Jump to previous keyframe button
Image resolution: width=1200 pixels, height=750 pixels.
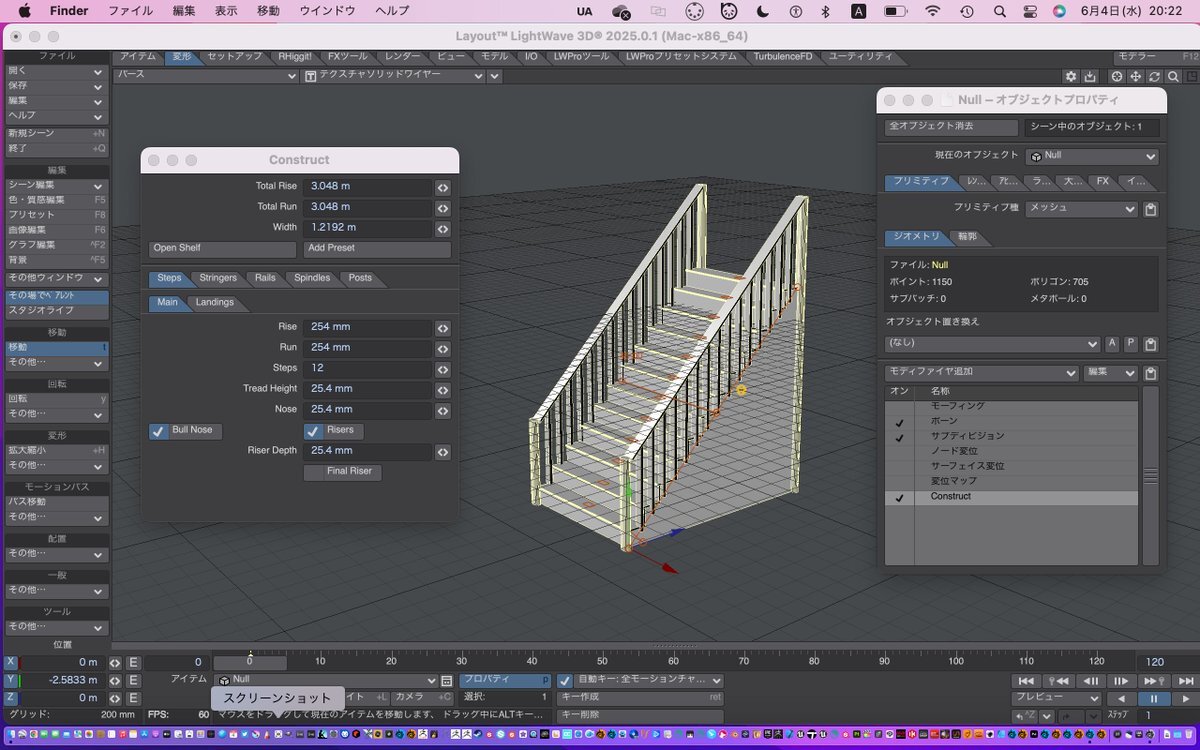[1057, 681]
